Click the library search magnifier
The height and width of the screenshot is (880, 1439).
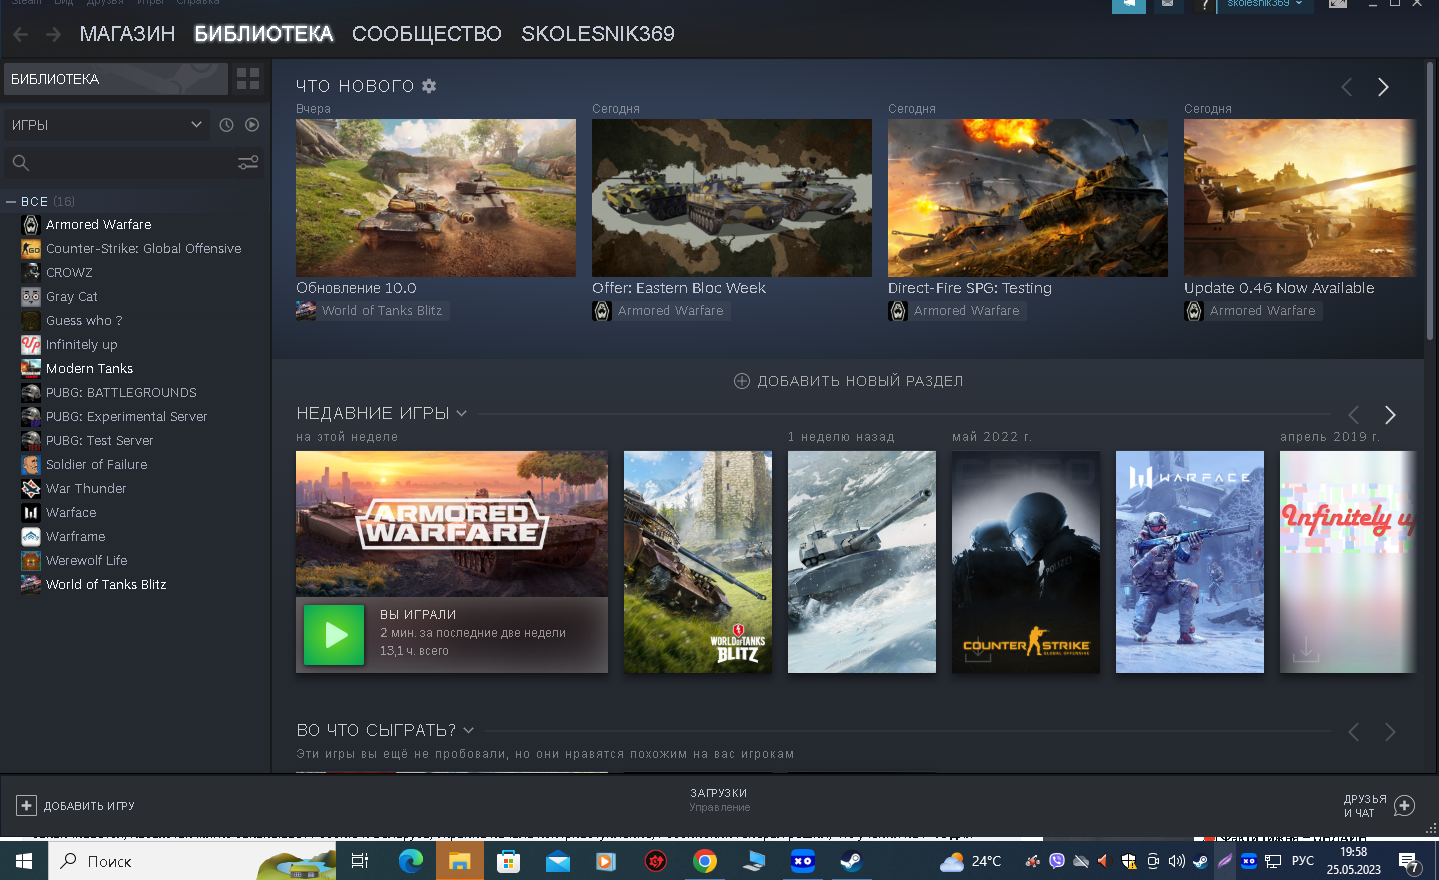(x=21, y=162)
